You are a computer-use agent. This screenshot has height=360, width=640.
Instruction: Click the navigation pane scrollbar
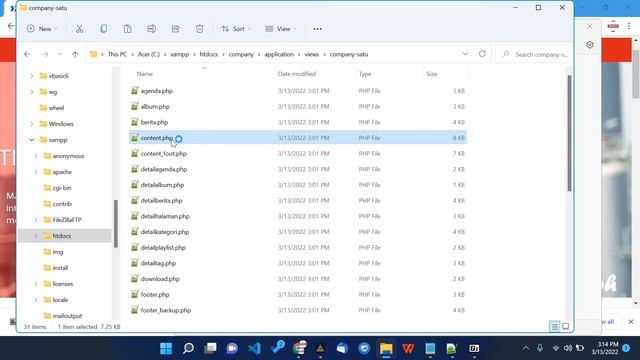[116, 224]
